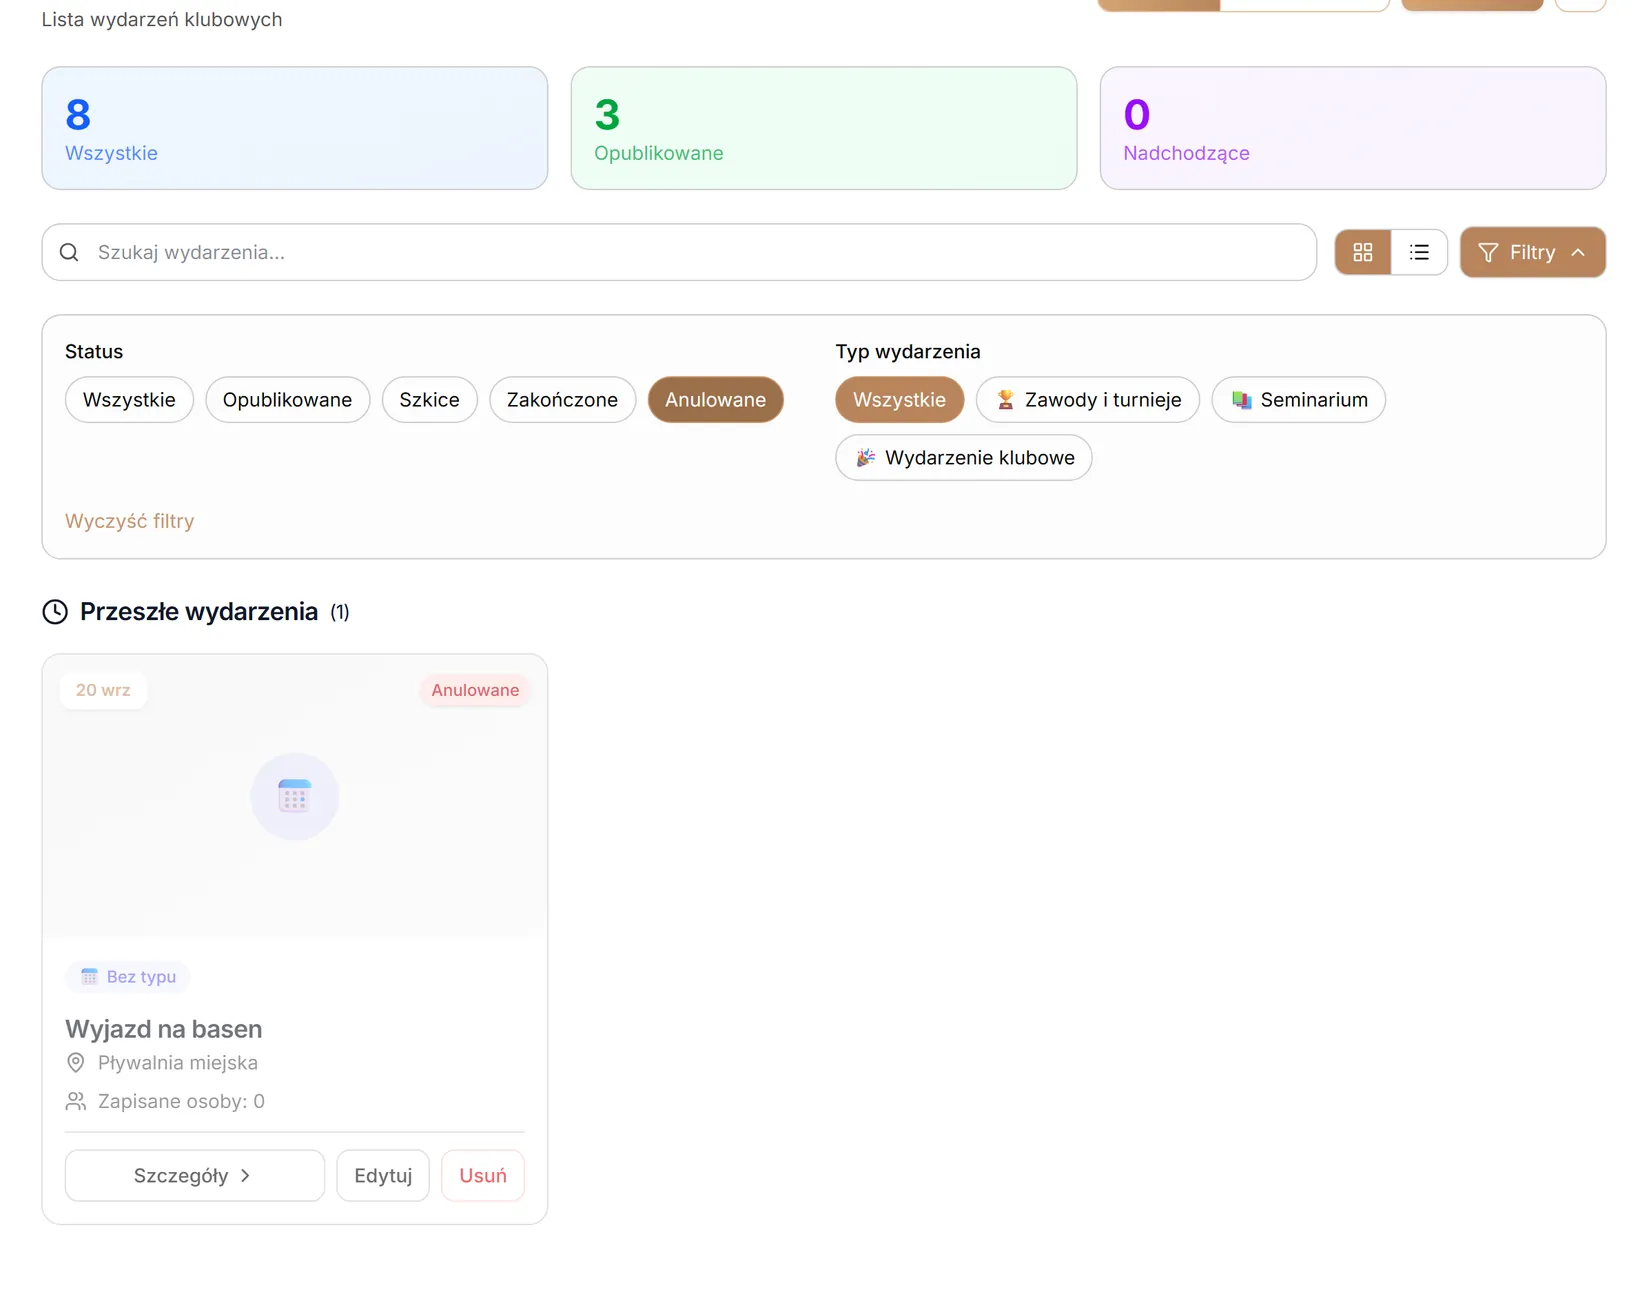
Task: Collapse filters with the Filtry chevron
Action: [x=1578, y=252]
